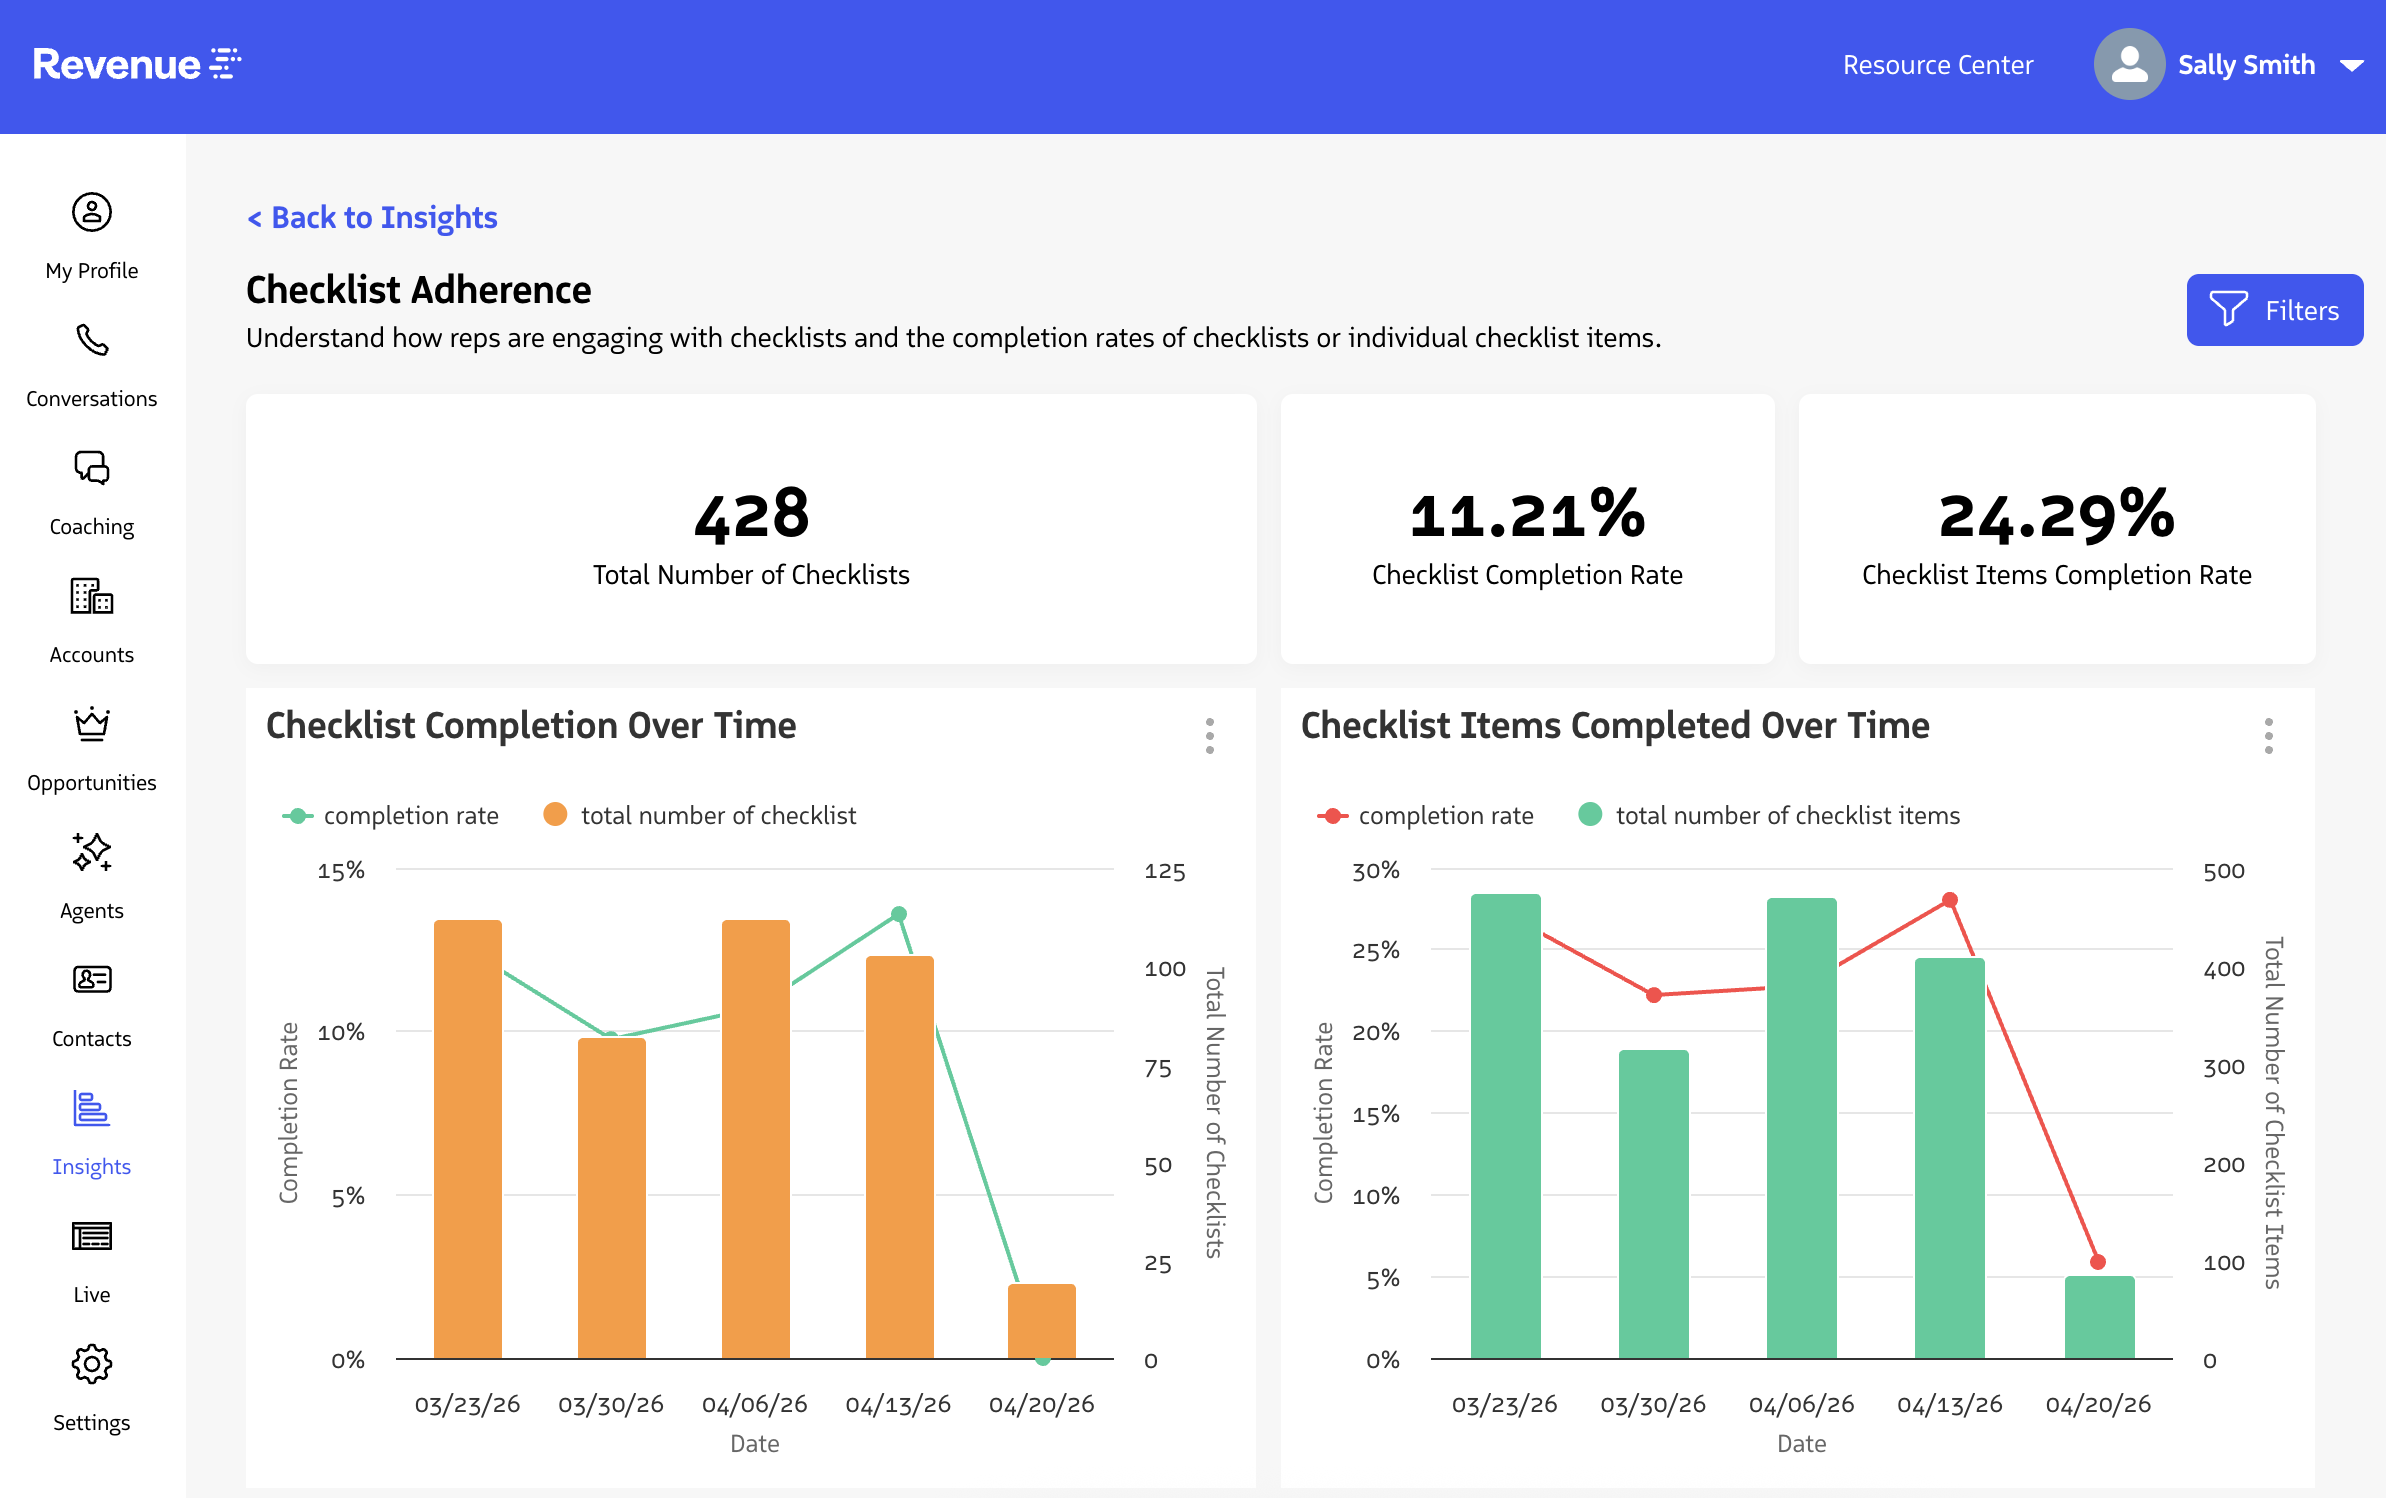Open Resource Center in header
The image size is (2386, 1498).
[x=1937, y=66]
